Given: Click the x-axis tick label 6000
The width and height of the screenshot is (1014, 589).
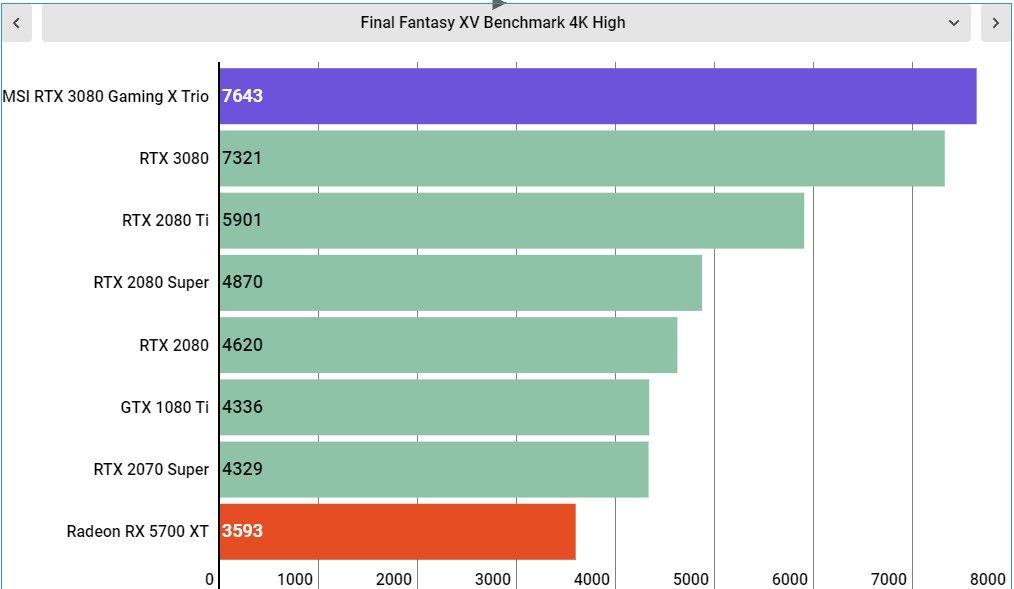Looking at the screenshot, I should (x=790, y=579).
